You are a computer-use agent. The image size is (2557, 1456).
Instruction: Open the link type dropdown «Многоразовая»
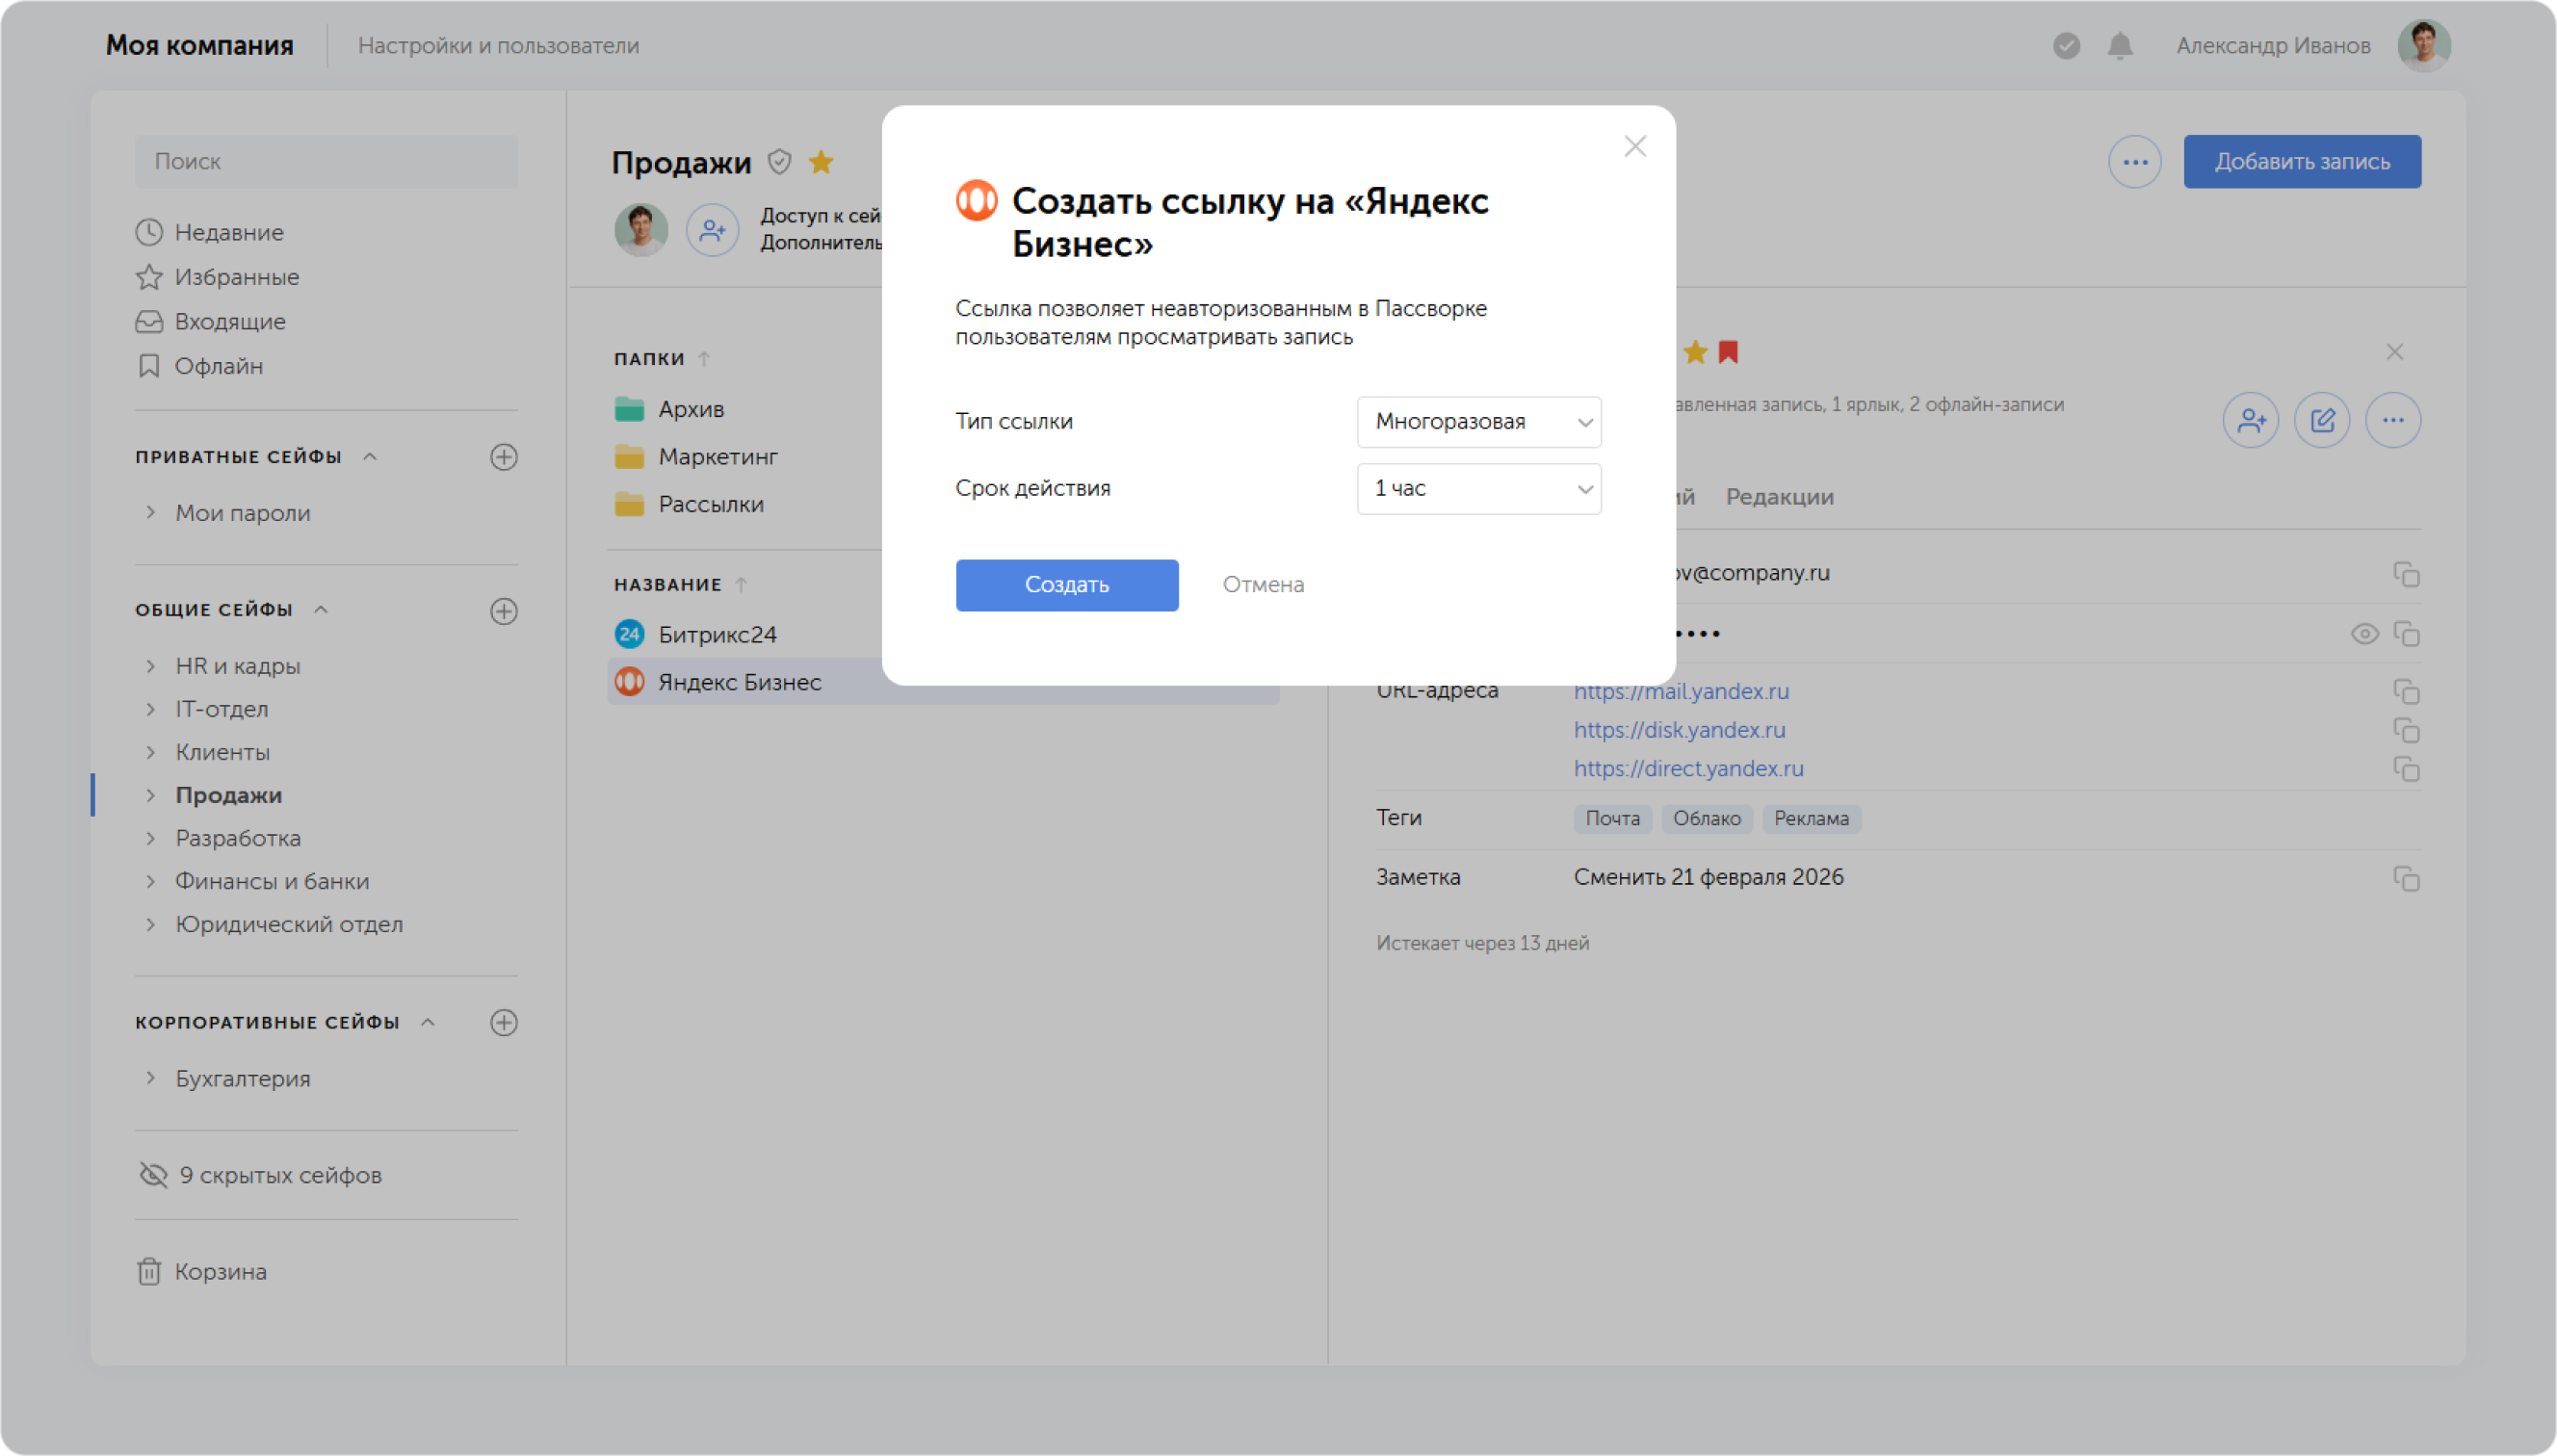point(1478,421)
